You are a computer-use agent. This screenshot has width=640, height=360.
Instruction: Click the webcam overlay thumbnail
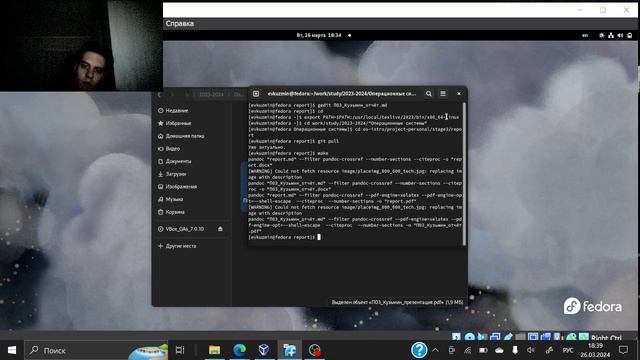[81, 45]
